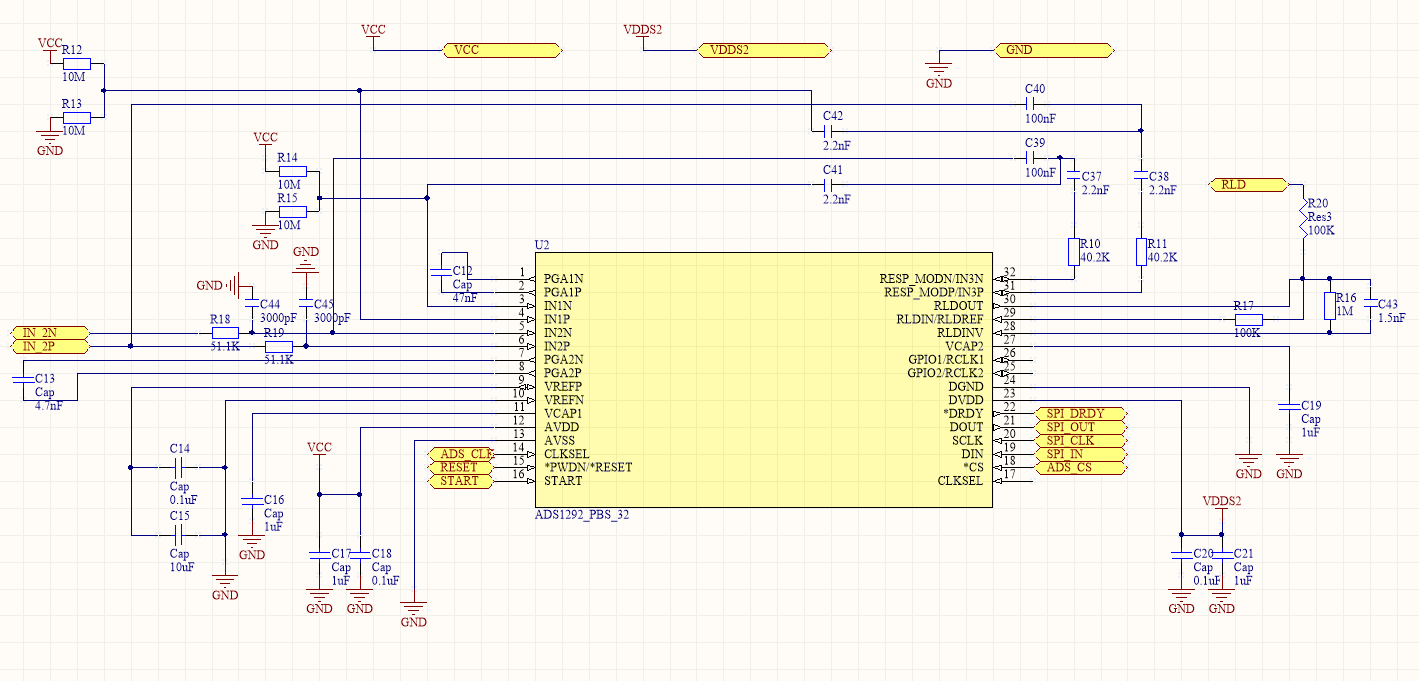Select capacitor C19 1uF

click(1289, 406)
